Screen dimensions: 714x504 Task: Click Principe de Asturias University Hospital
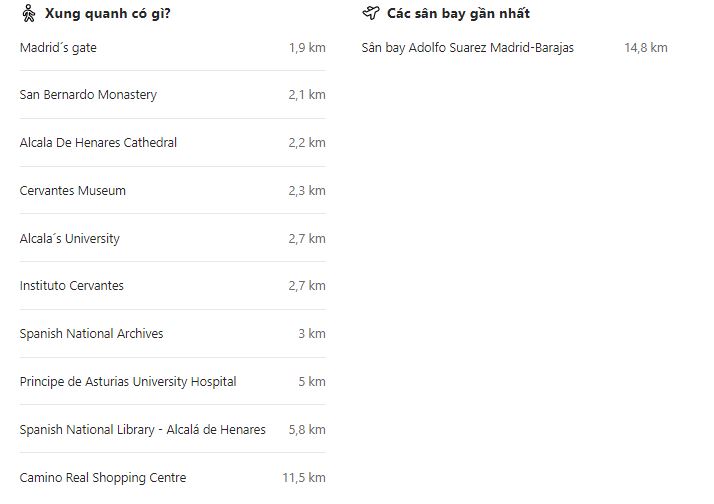pyautogui.click(x=128, y=382)
